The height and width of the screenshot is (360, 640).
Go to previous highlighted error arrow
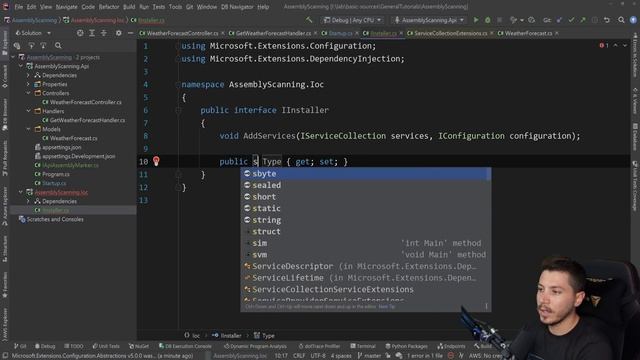pyautogui.click(x=616, y=45)
